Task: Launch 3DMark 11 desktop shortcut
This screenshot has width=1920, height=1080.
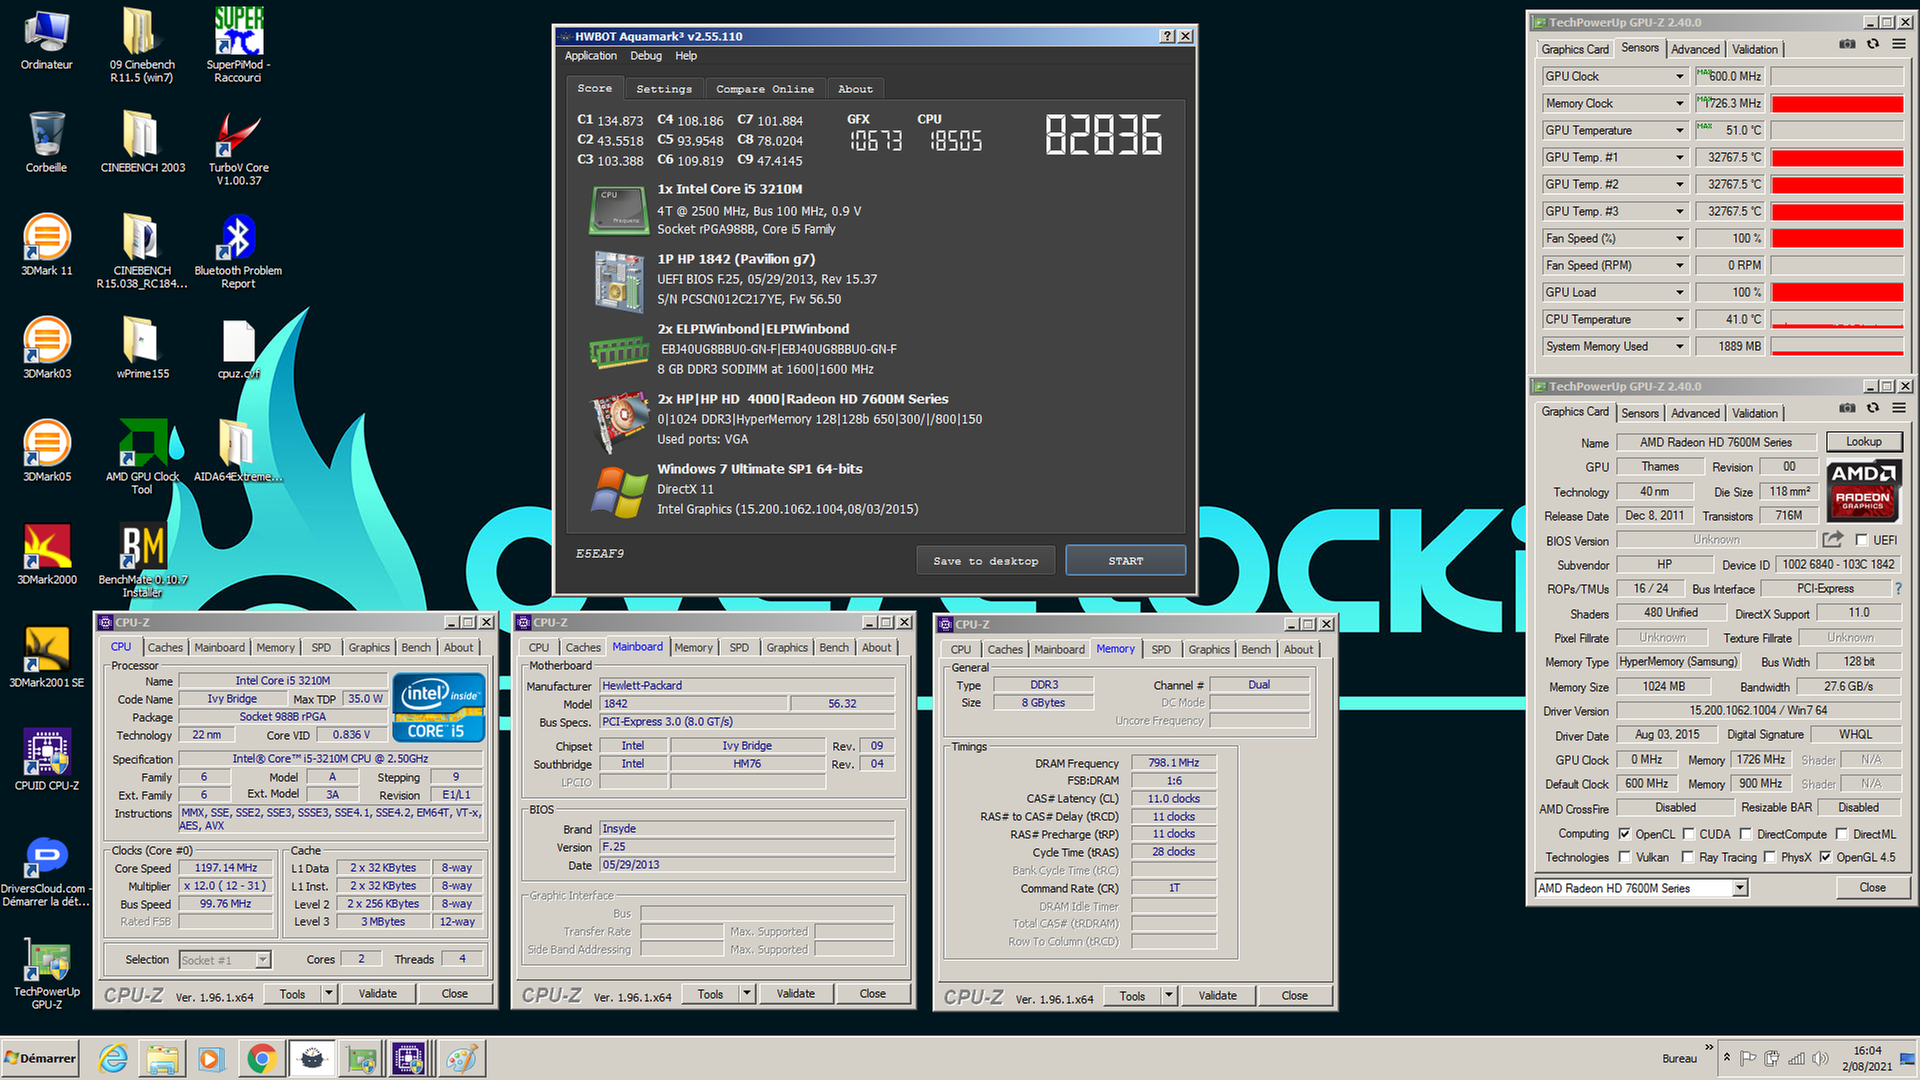Action: point(46,245)
